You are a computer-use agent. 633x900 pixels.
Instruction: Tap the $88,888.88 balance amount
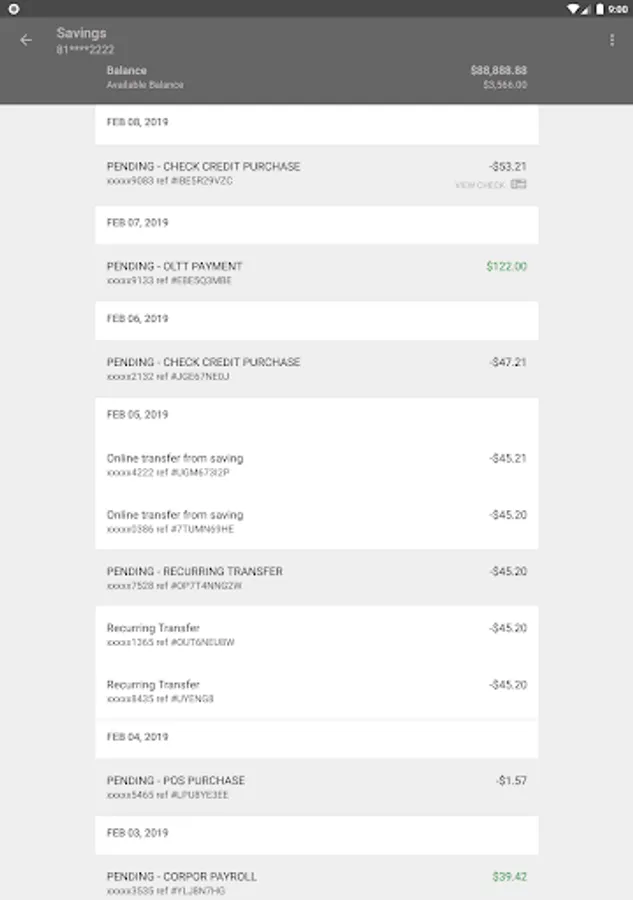[x=498, y=71]
